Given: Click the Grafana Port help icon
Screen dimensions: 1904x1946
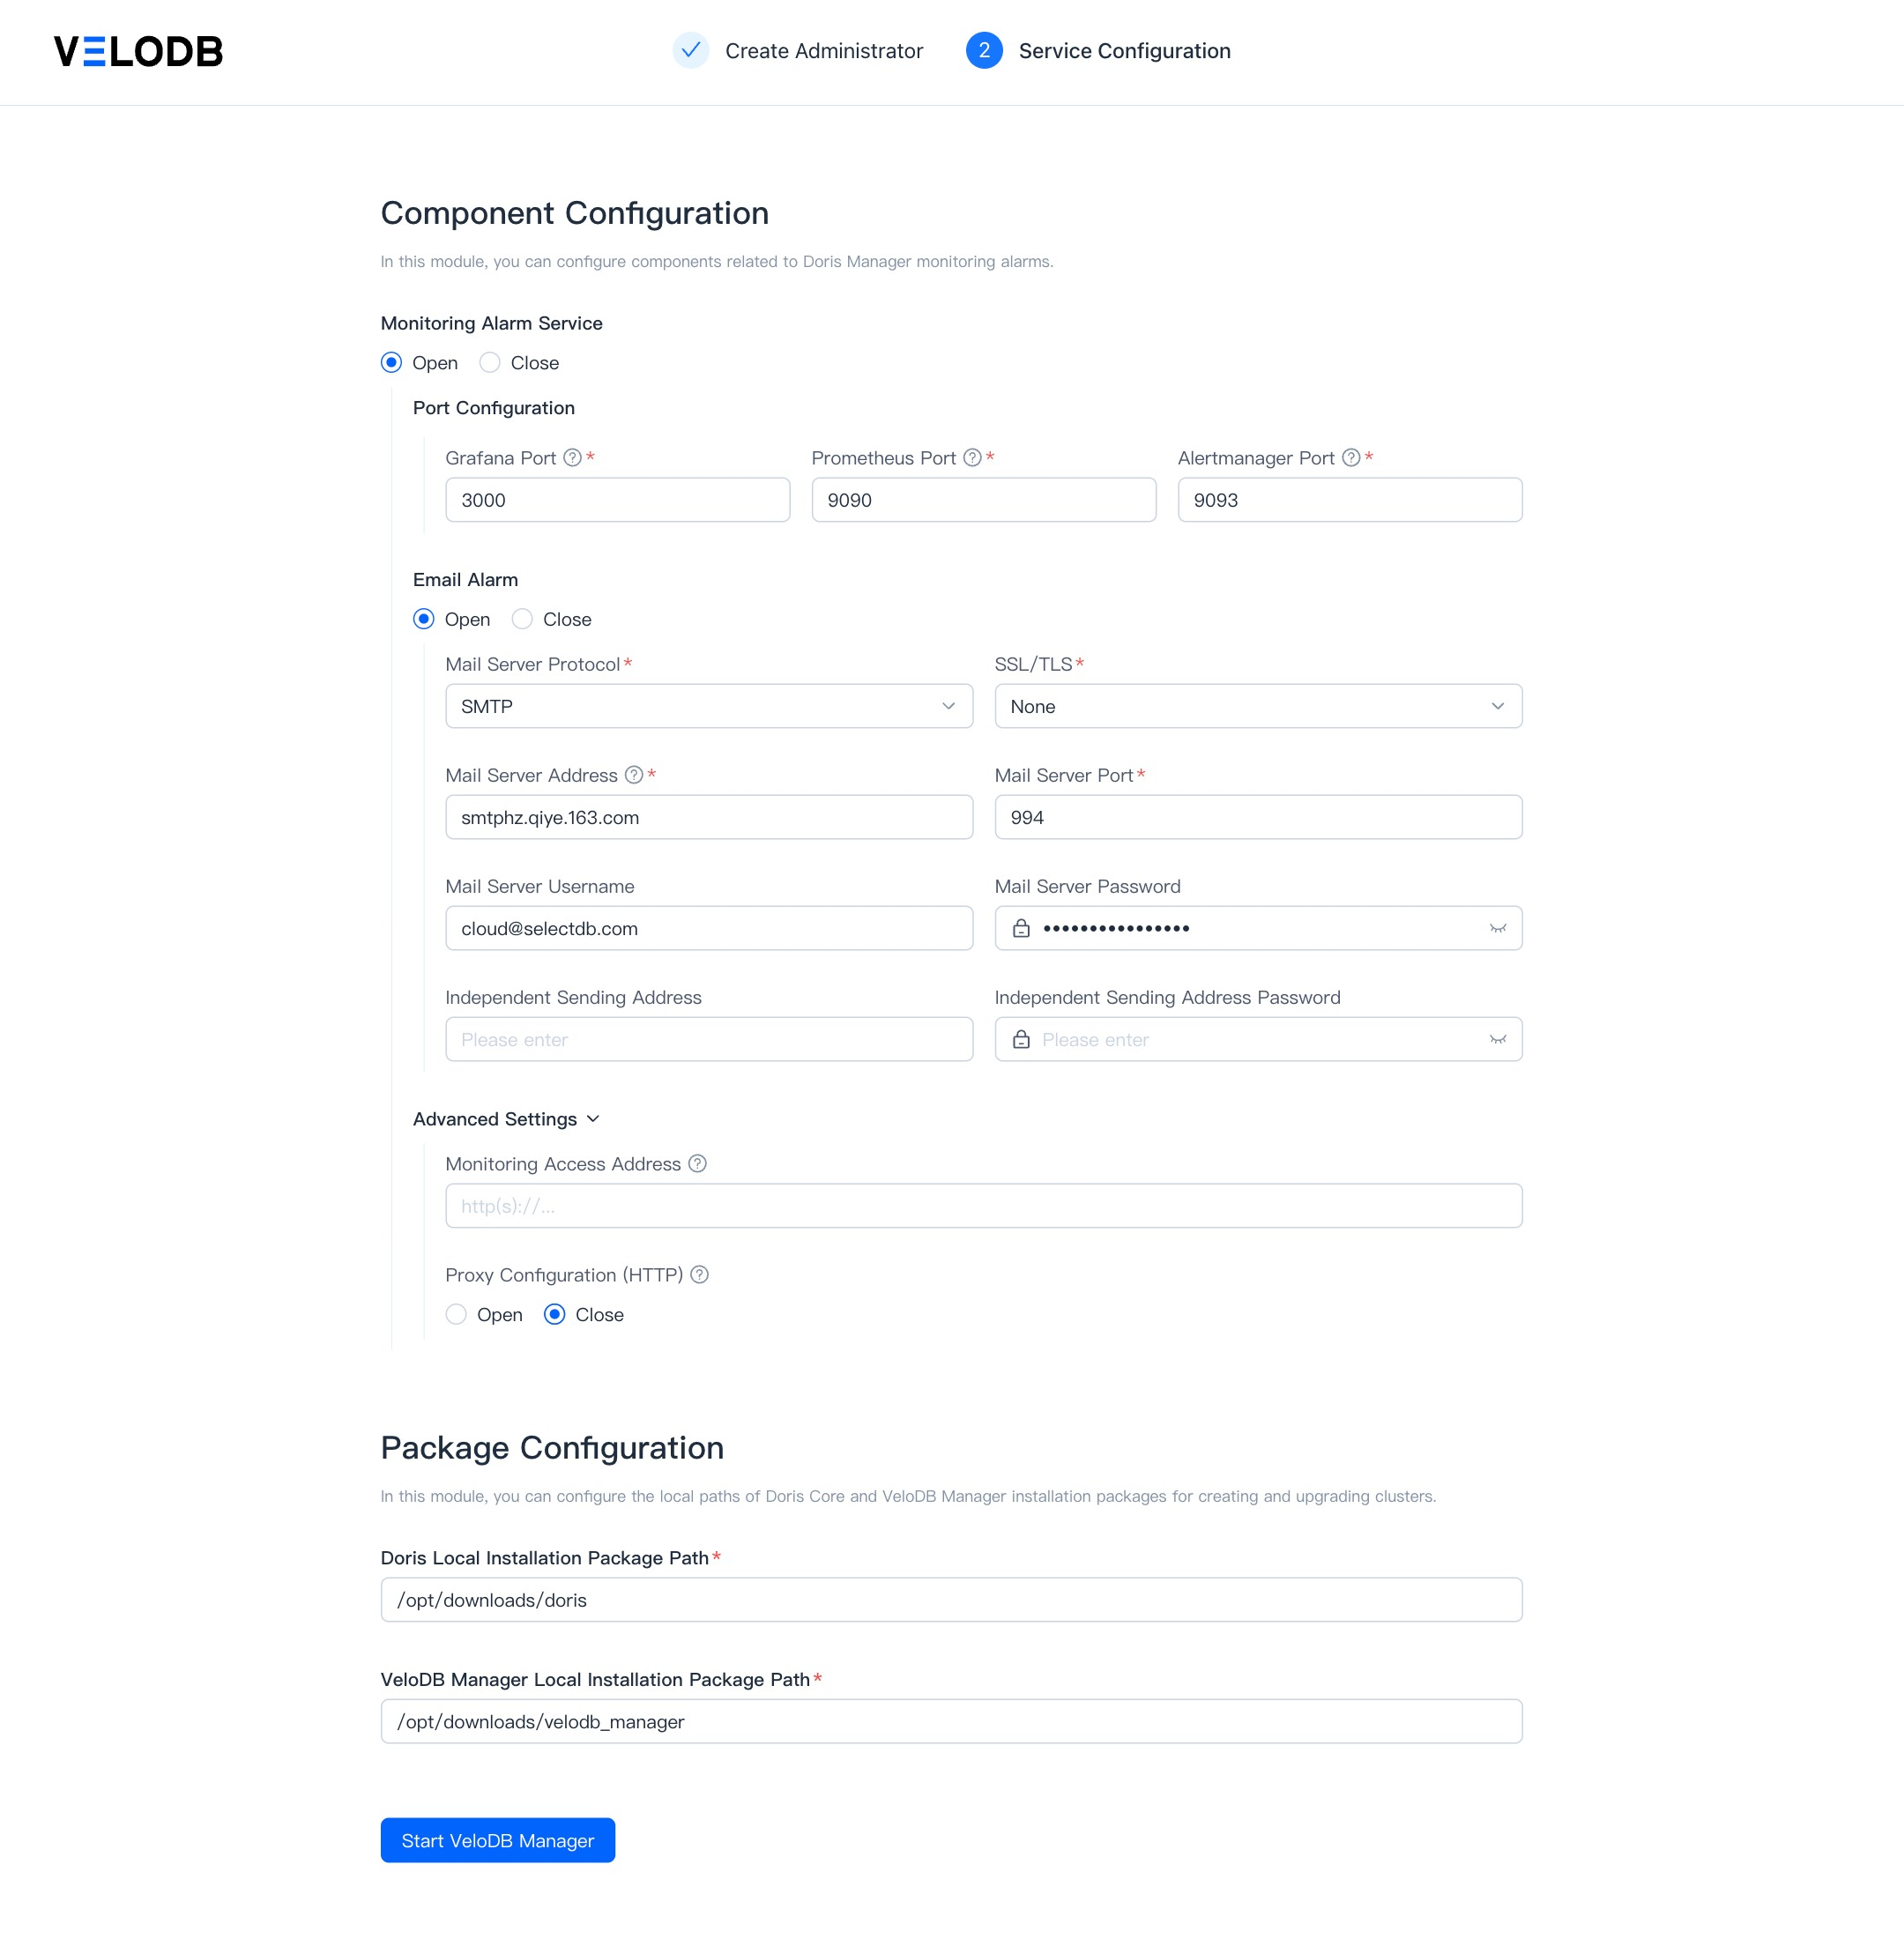Looking at the screenshot, I should tap(572, 458).
